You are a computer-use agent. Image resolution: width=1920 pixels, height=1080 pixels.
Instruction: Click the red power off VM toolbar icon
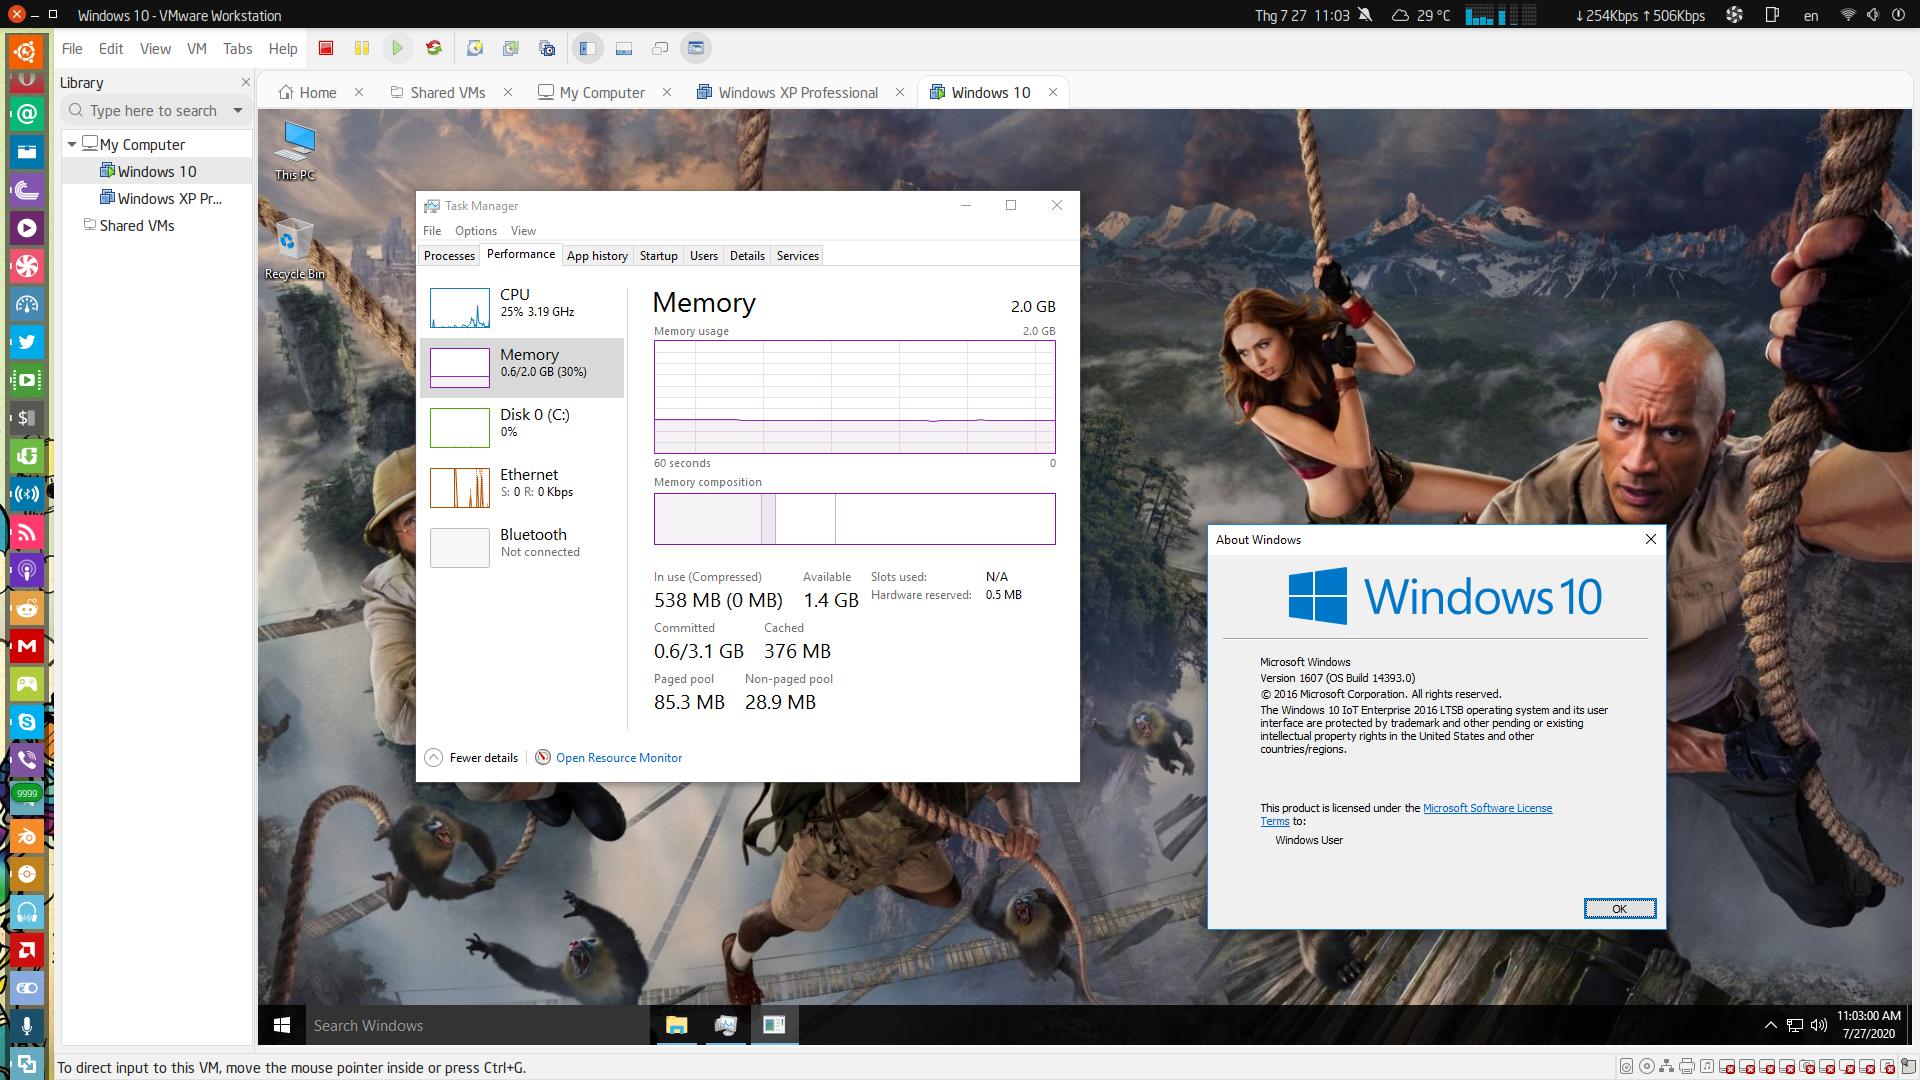click(x=326, y=48)
